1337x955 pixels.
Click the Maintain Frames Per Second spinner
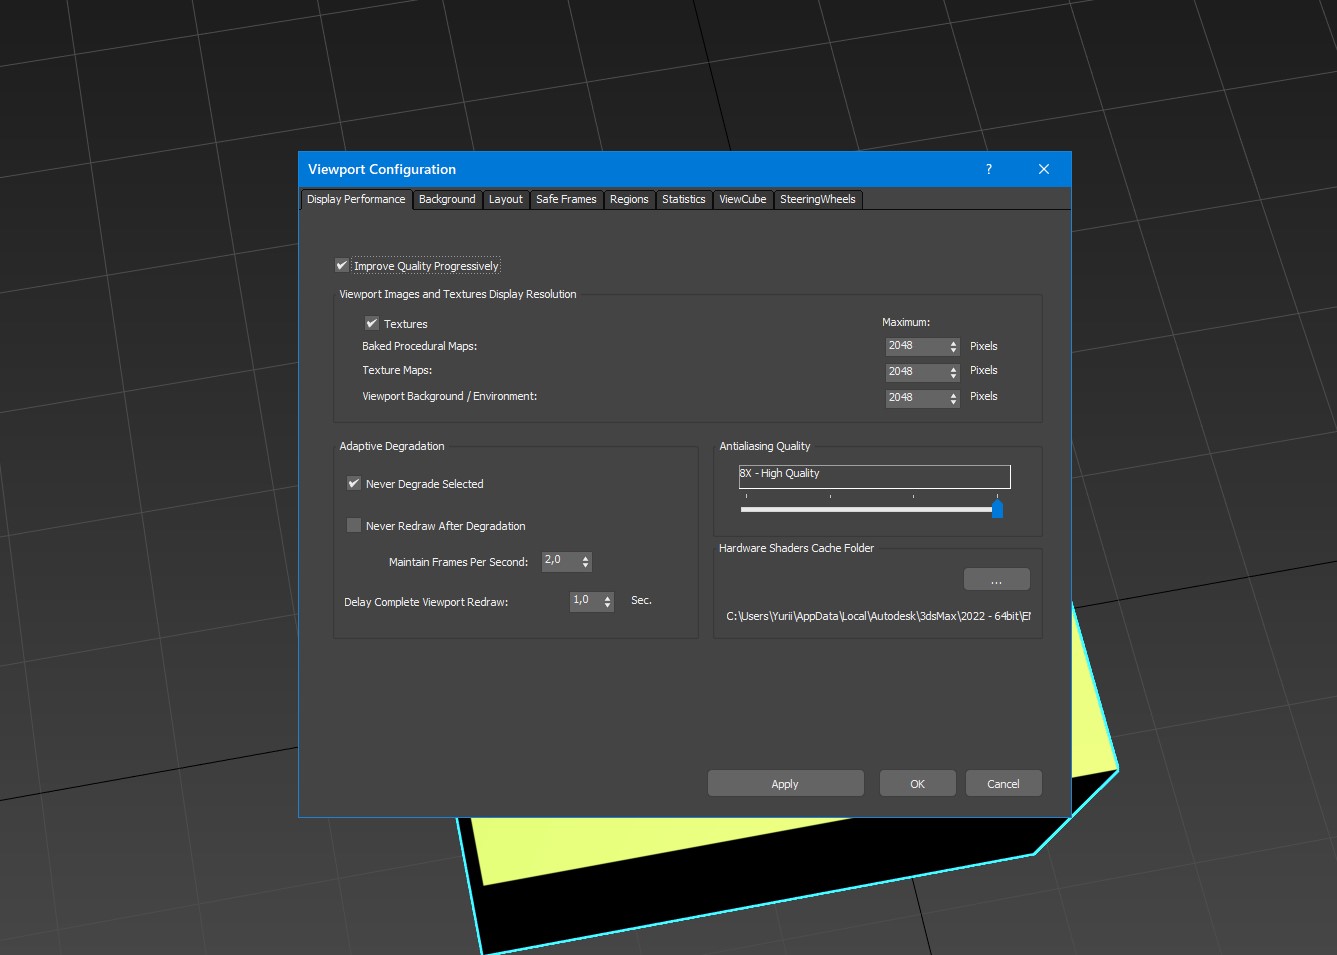[x=585, y=562]
